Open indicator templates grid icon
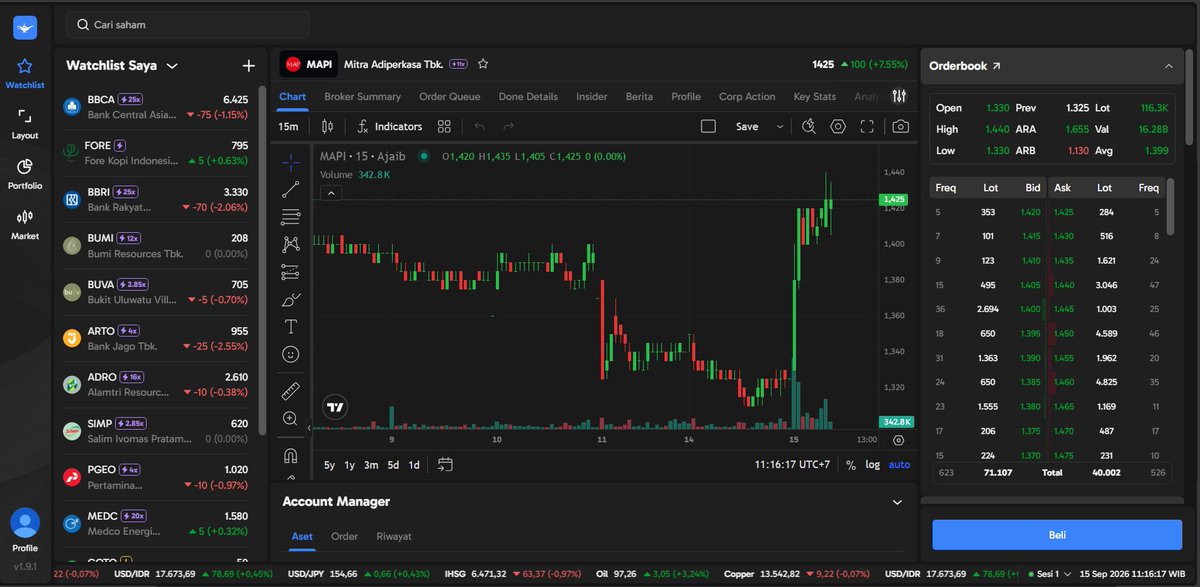The width and height of the screenshot is (1200, 587). pyautogui.click(x=444, y=127)
